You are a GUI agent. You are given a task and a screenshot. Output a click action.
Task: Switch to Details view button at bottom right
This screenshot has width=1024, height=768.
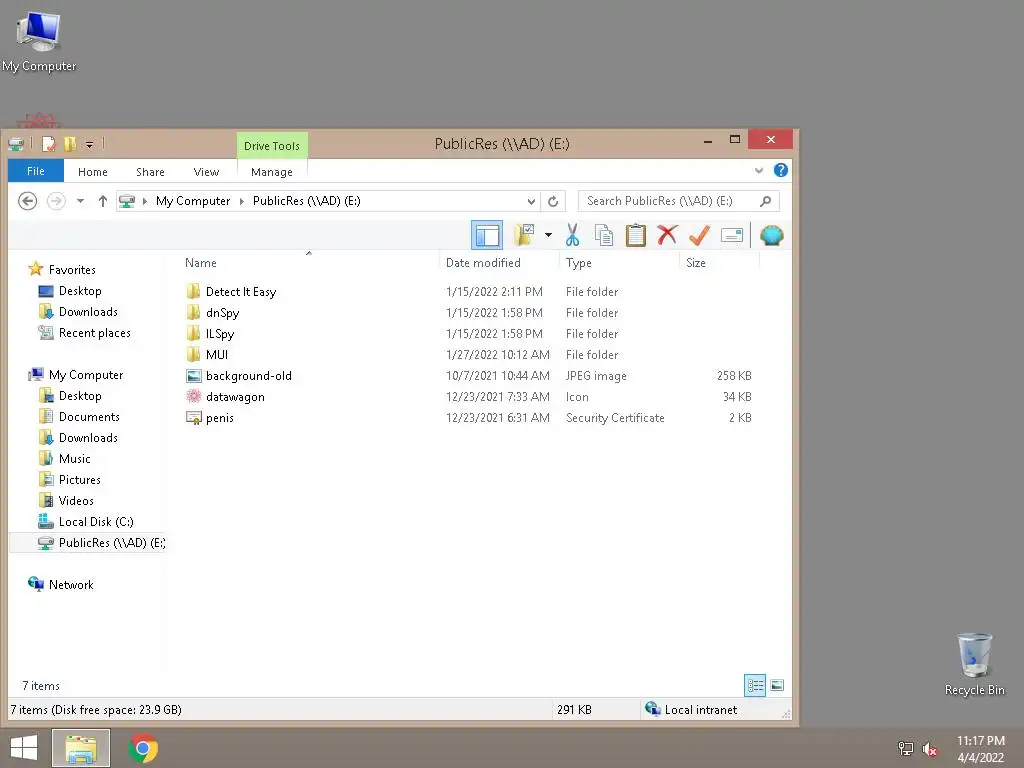tap(755, 685)
